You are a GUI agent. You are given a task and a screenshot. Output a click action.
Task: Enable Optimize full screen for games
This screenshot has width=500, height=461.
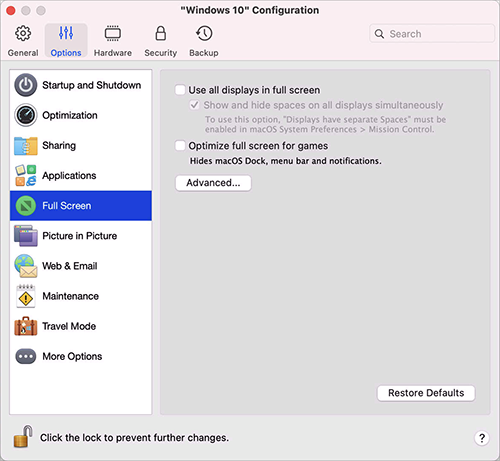180,146
